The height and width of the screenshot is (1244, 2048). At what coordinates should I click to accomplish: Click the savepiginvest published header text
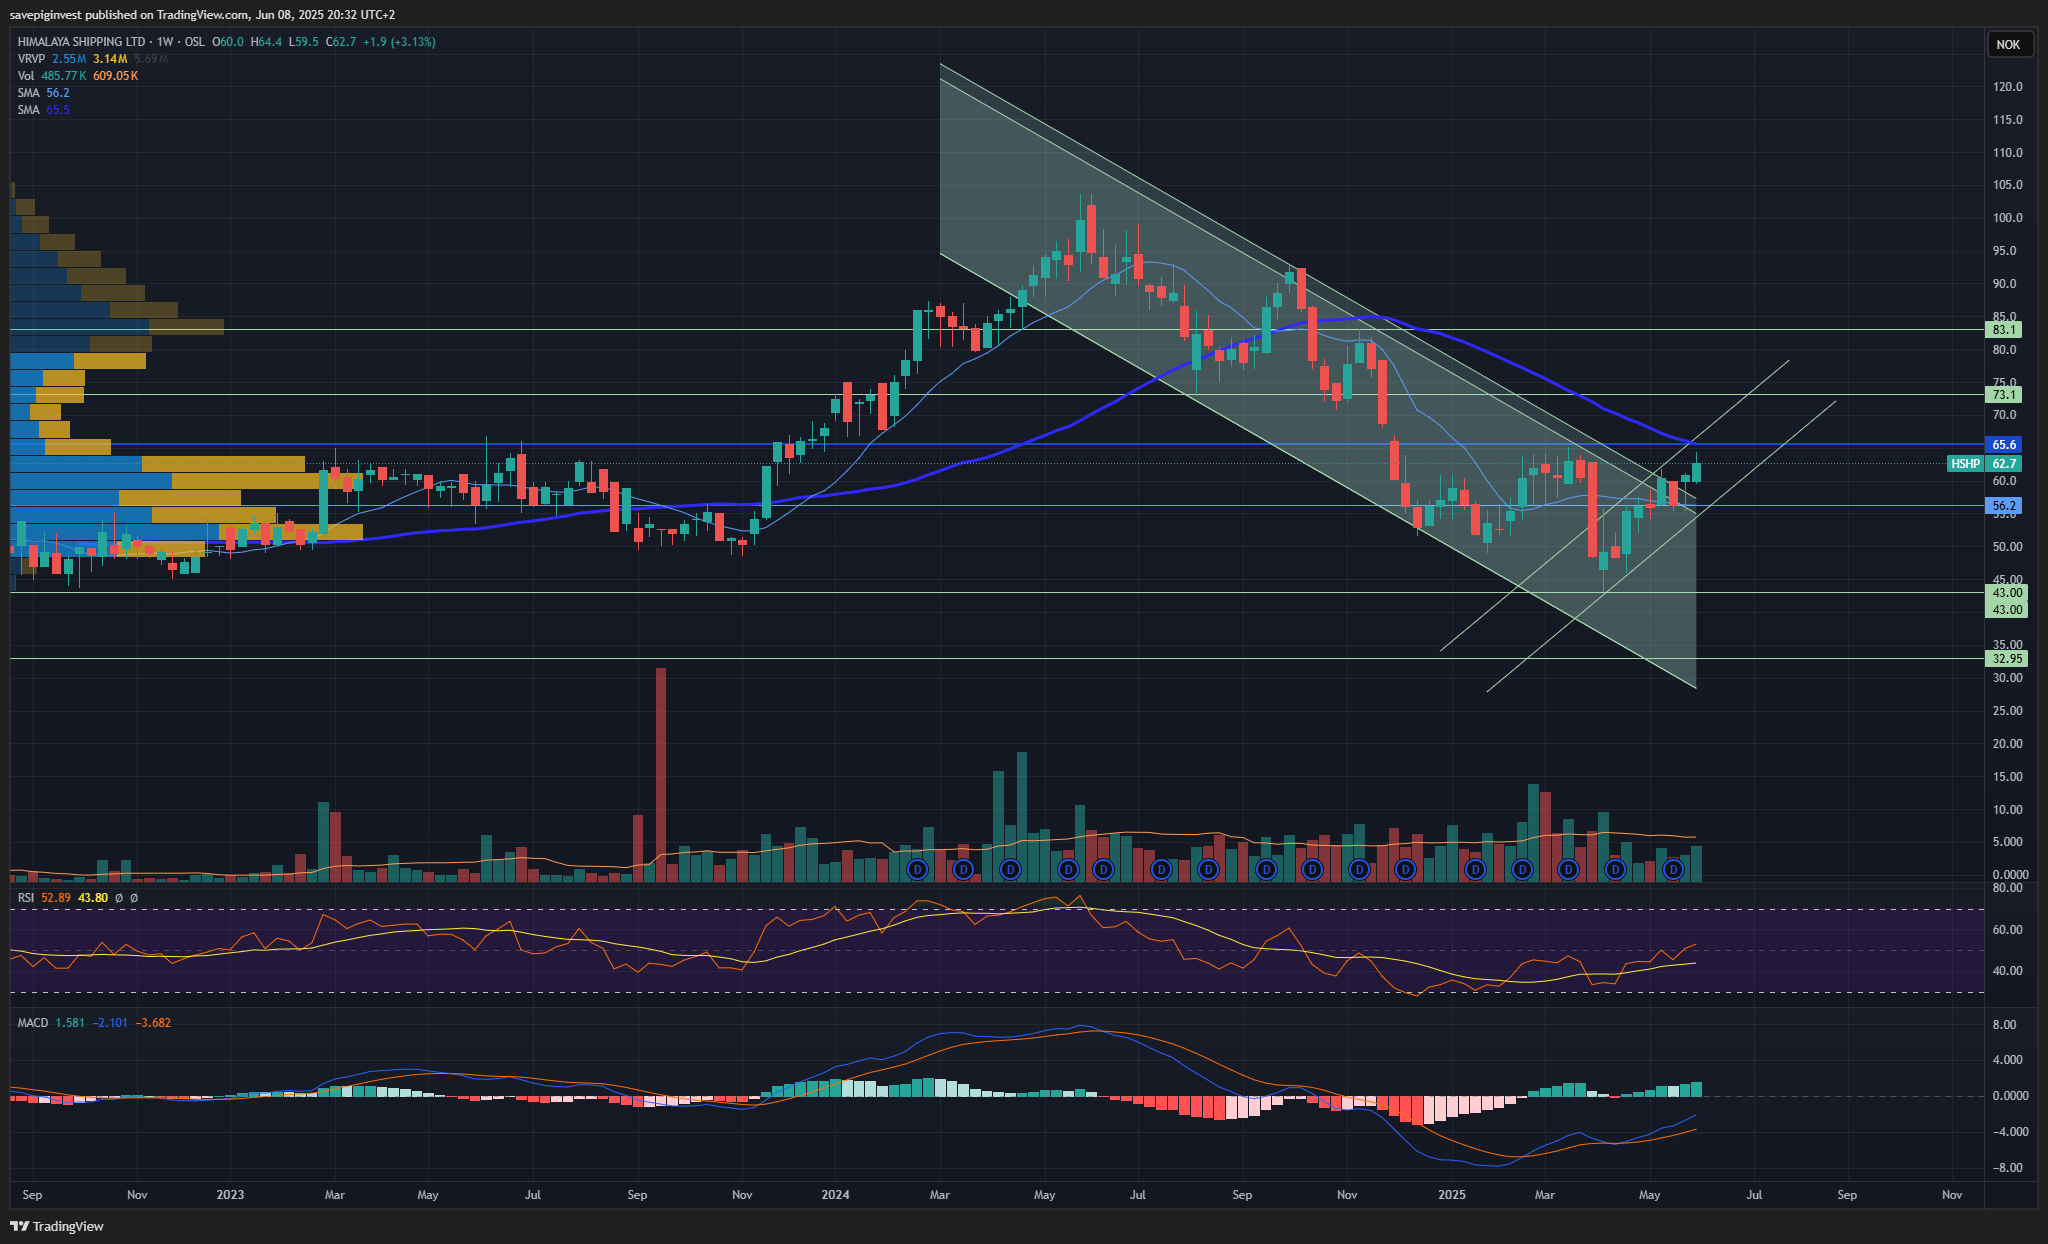(202, 15)
